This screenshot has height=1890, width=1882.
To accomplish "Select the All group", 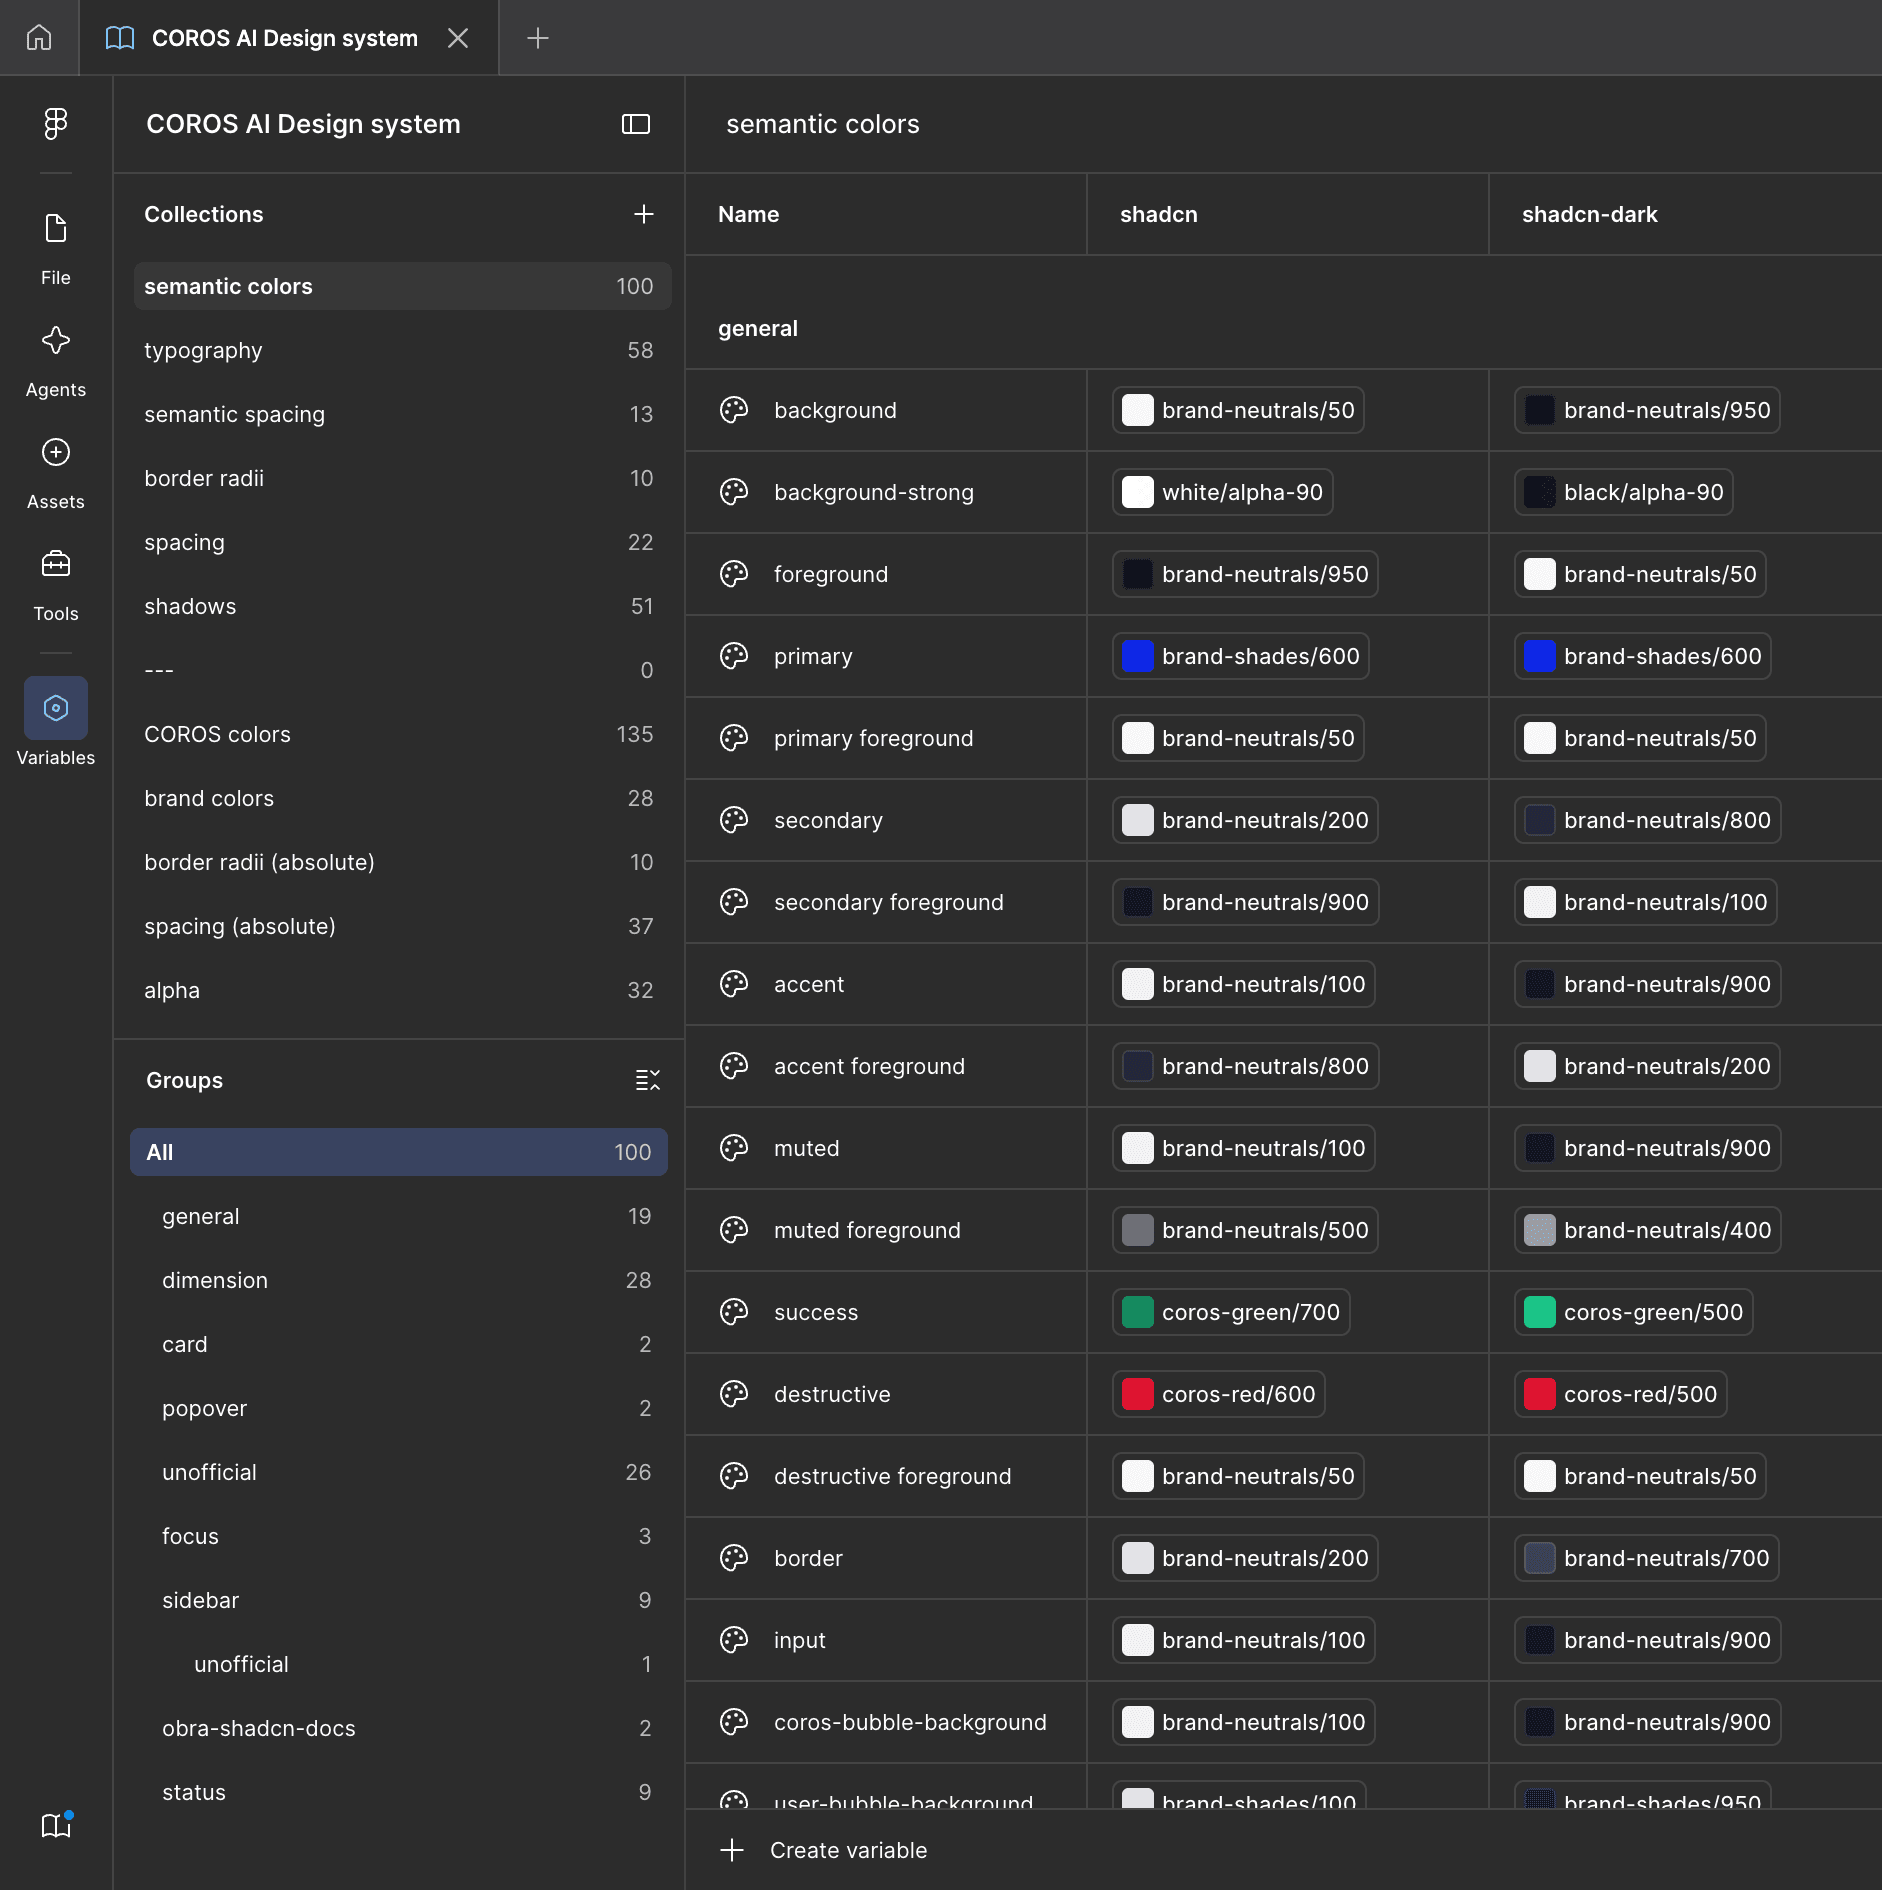I will coord(399,1152).
